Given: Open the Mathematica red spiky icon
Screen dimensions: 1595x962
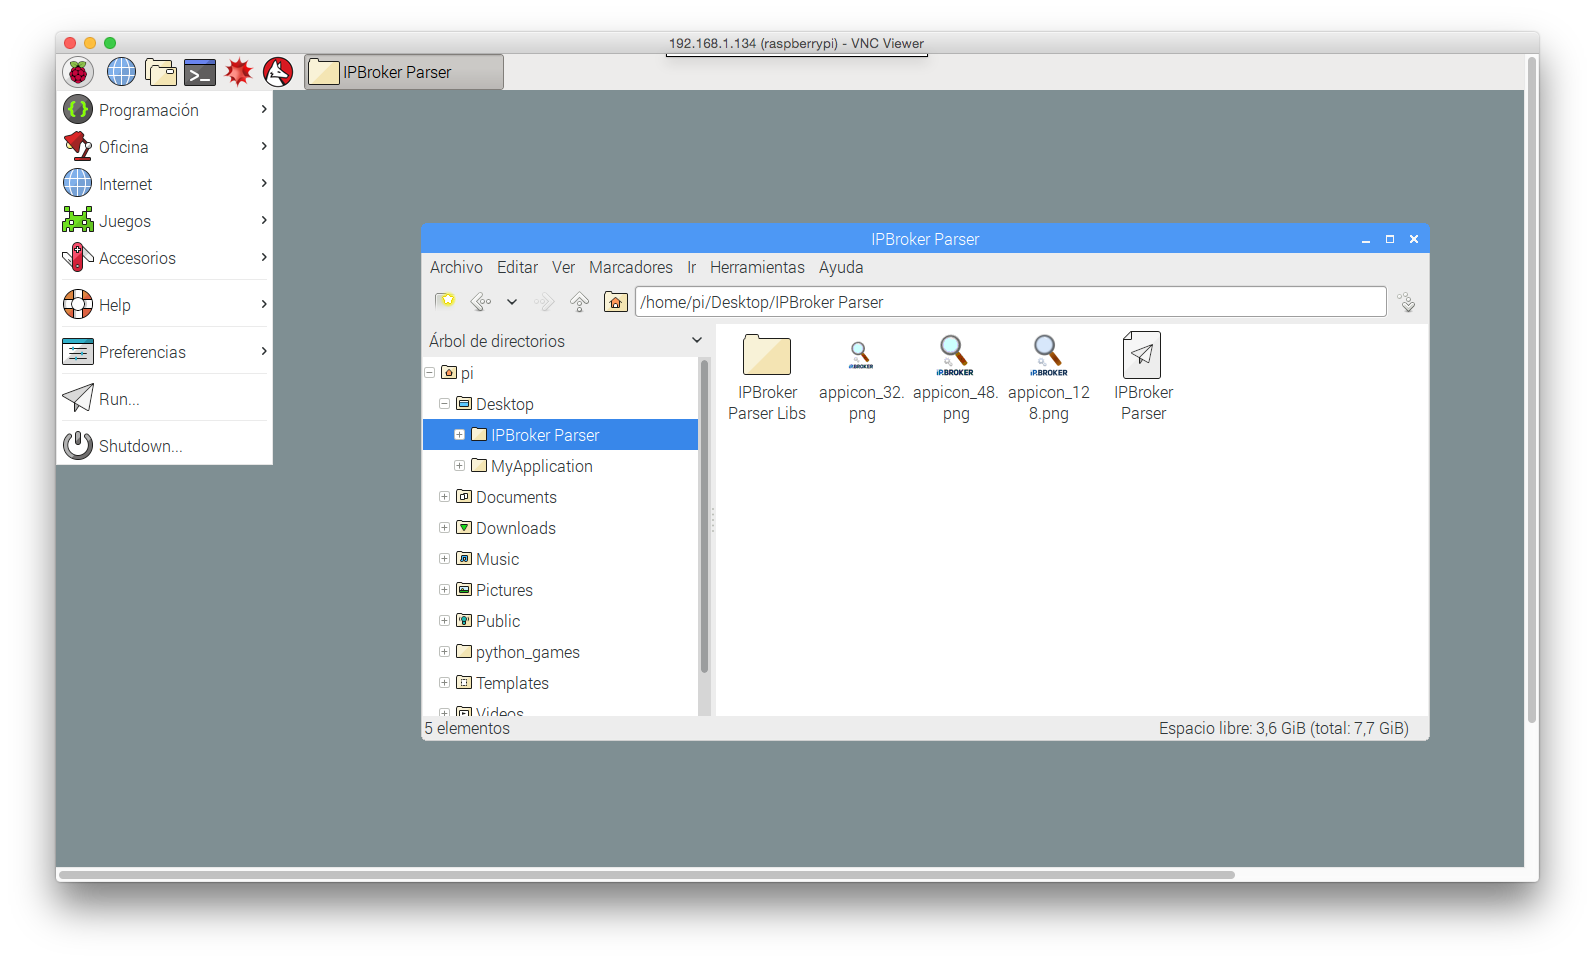Looking at the screenshot, I should tap(238, 72).
